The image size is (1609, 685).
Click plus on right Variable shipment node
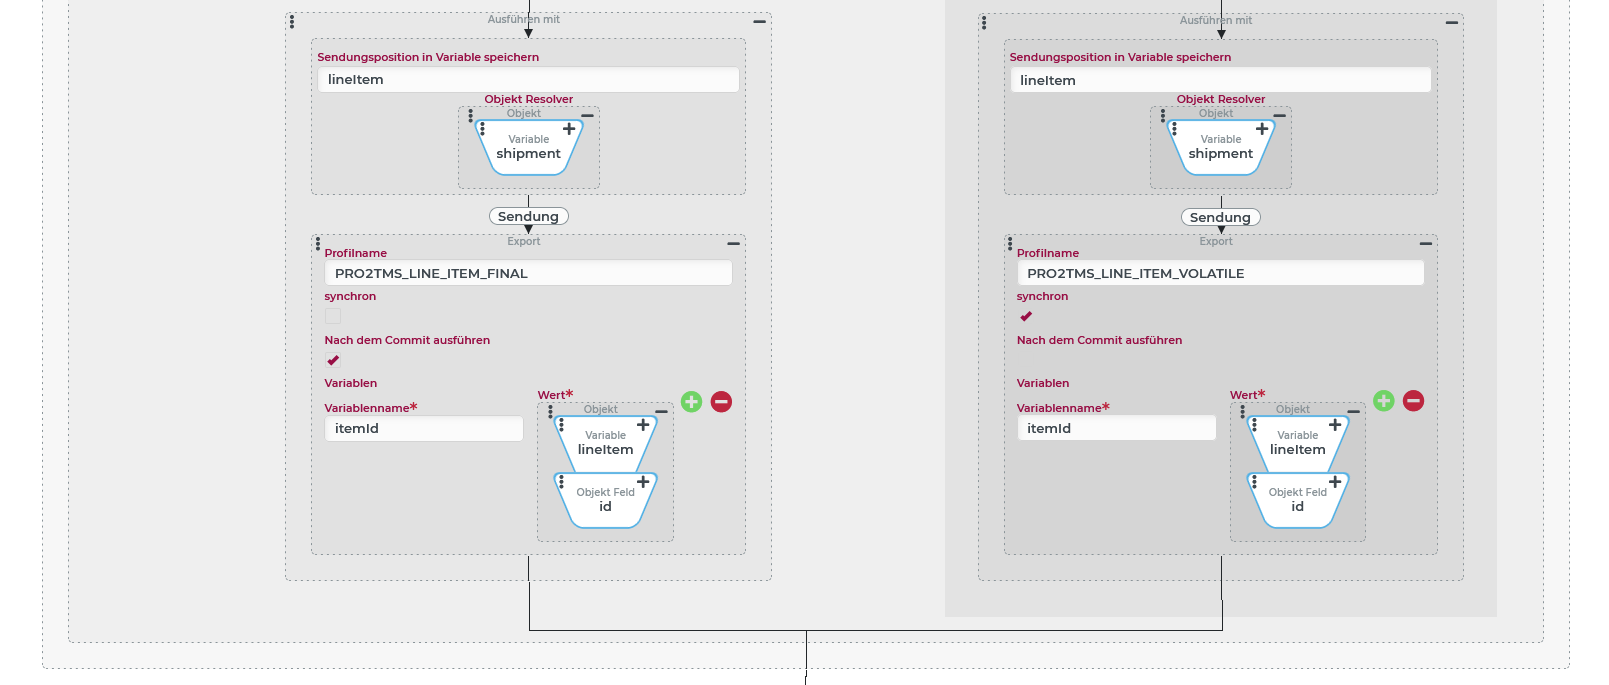pyautogui.click(x=1262, y=129)
